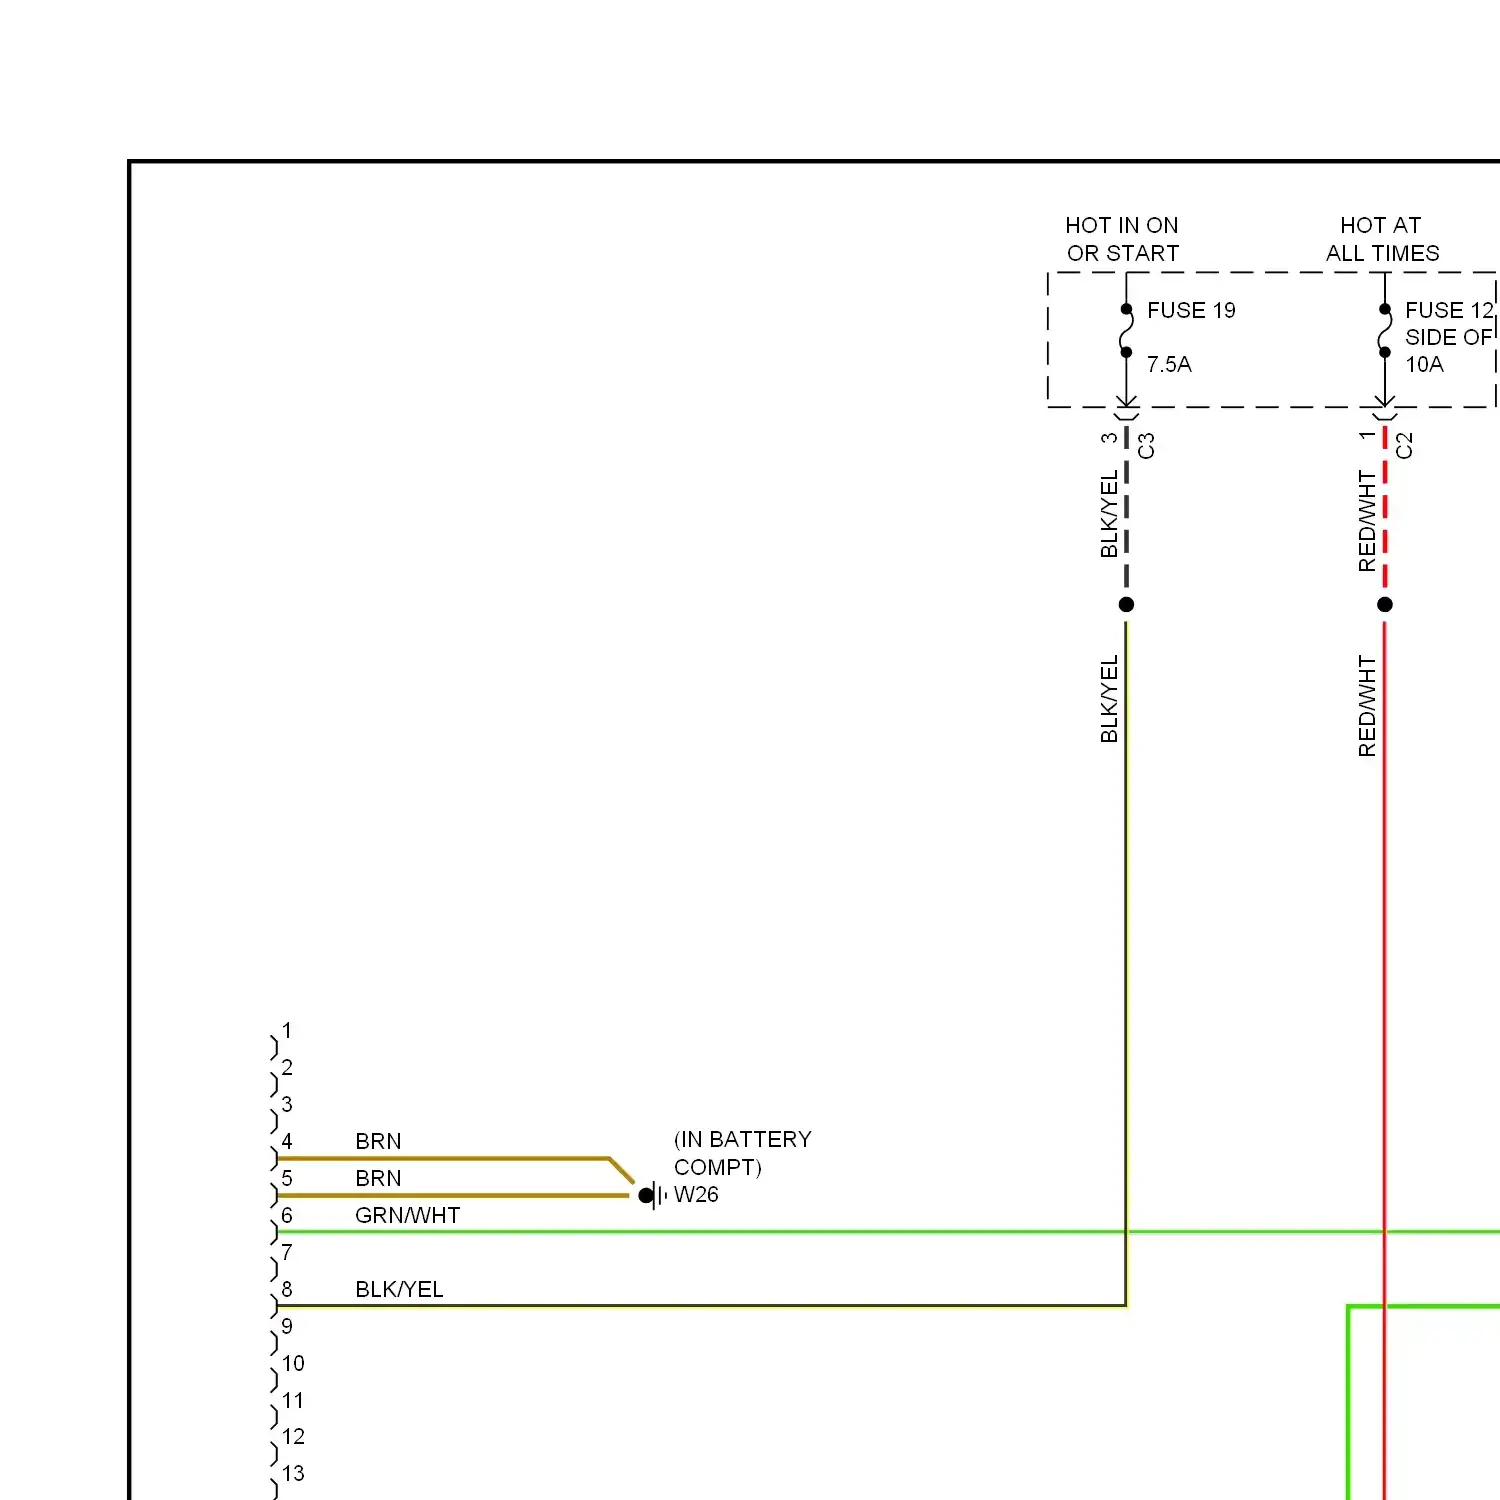Click the "SIDE OF" text

[x=1448, y=337]
